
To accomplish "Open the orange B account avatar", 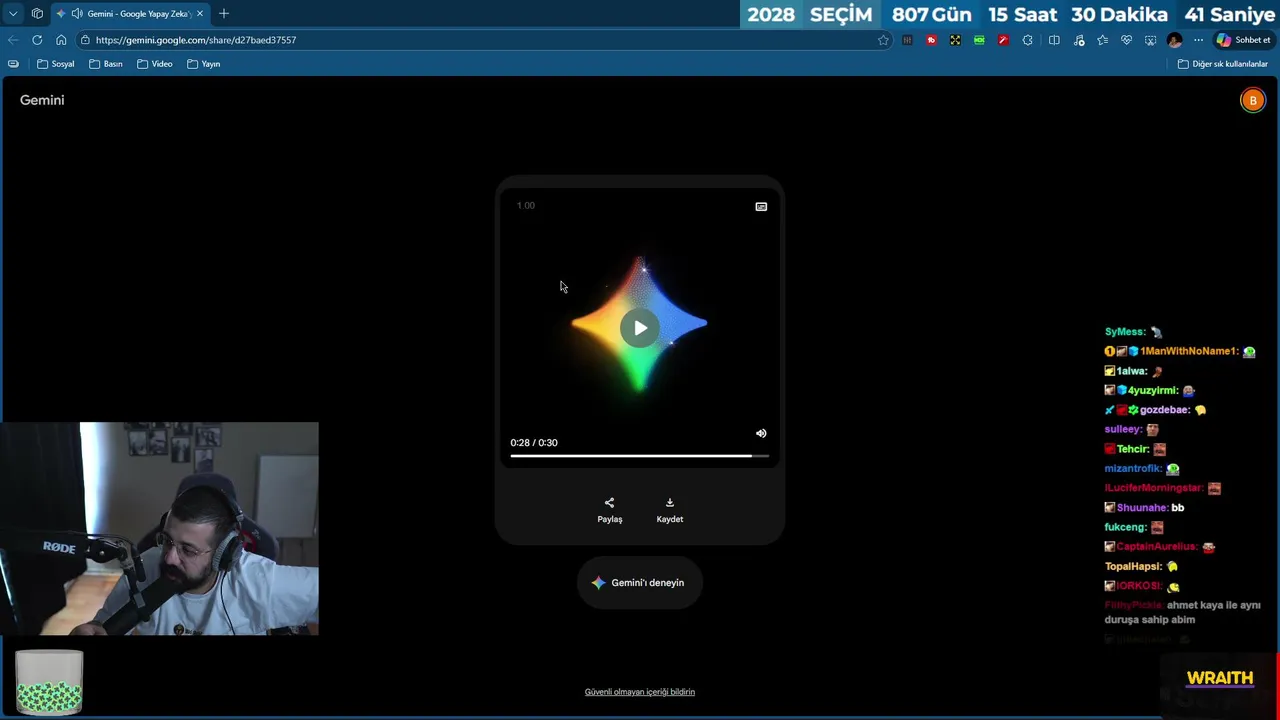I will (x=1252, y=100).
